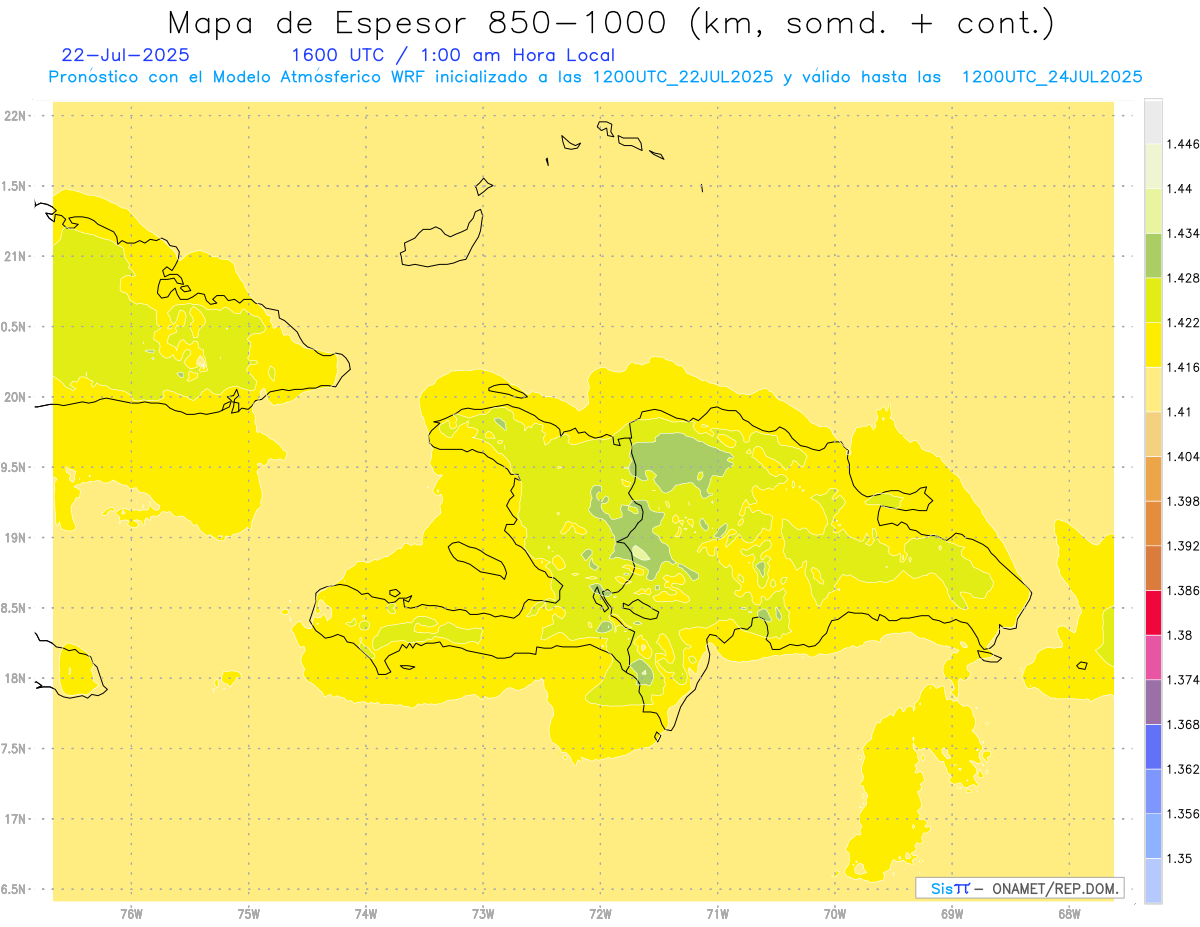Select the orange swatch between 1.398 and 1.404

[x=1153, y=478]
